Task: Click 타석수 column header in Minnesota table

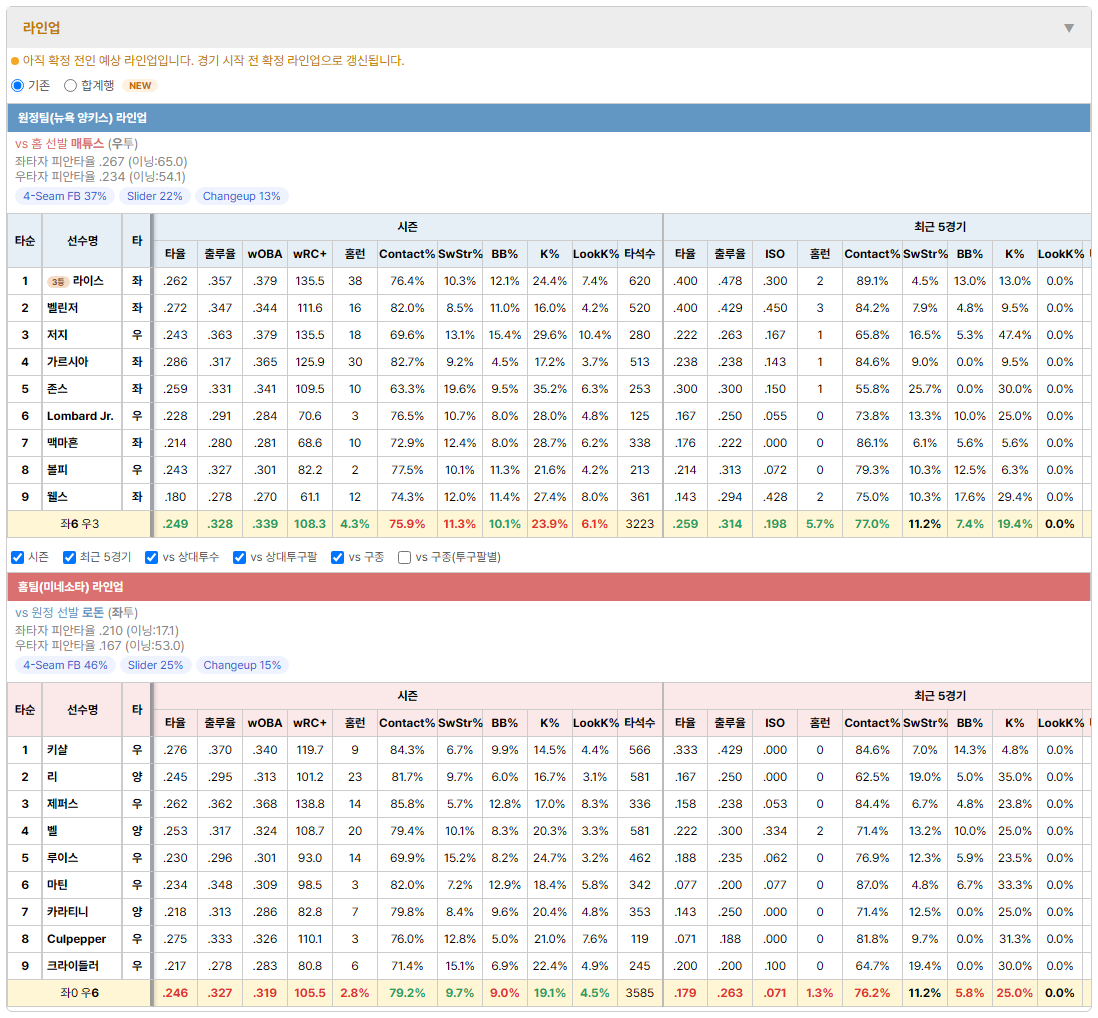Action: pos(639,723)
